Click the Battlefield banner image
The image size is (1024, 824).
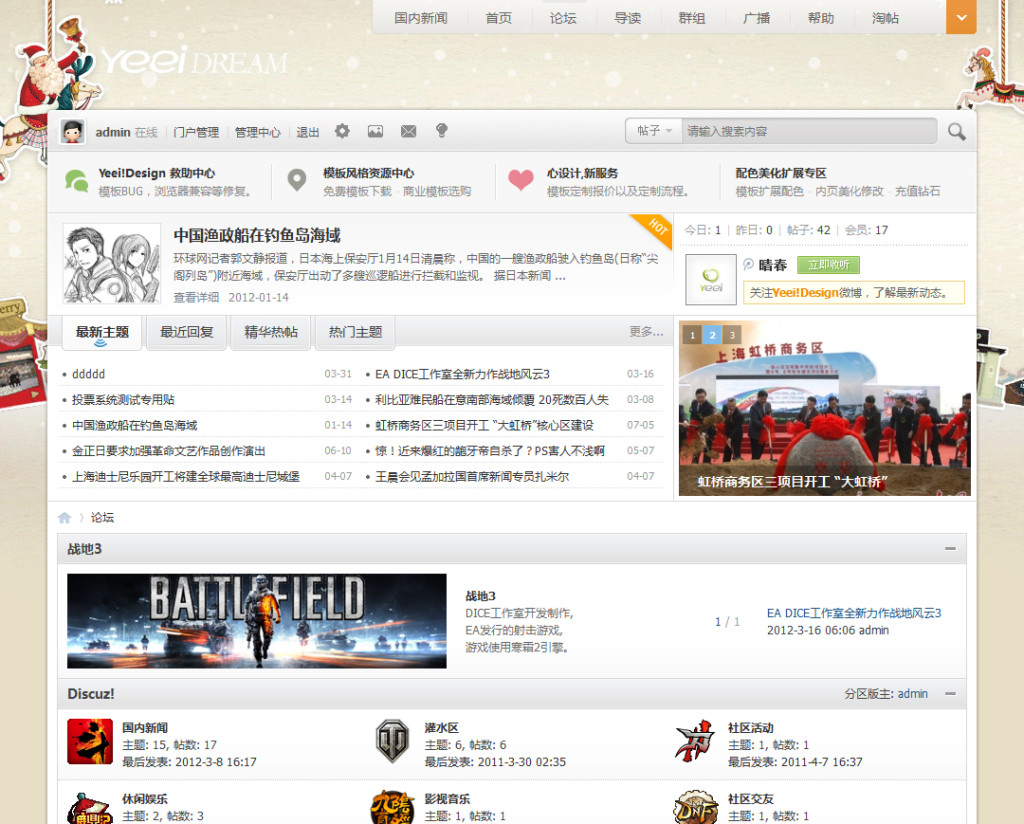(257, 621)
